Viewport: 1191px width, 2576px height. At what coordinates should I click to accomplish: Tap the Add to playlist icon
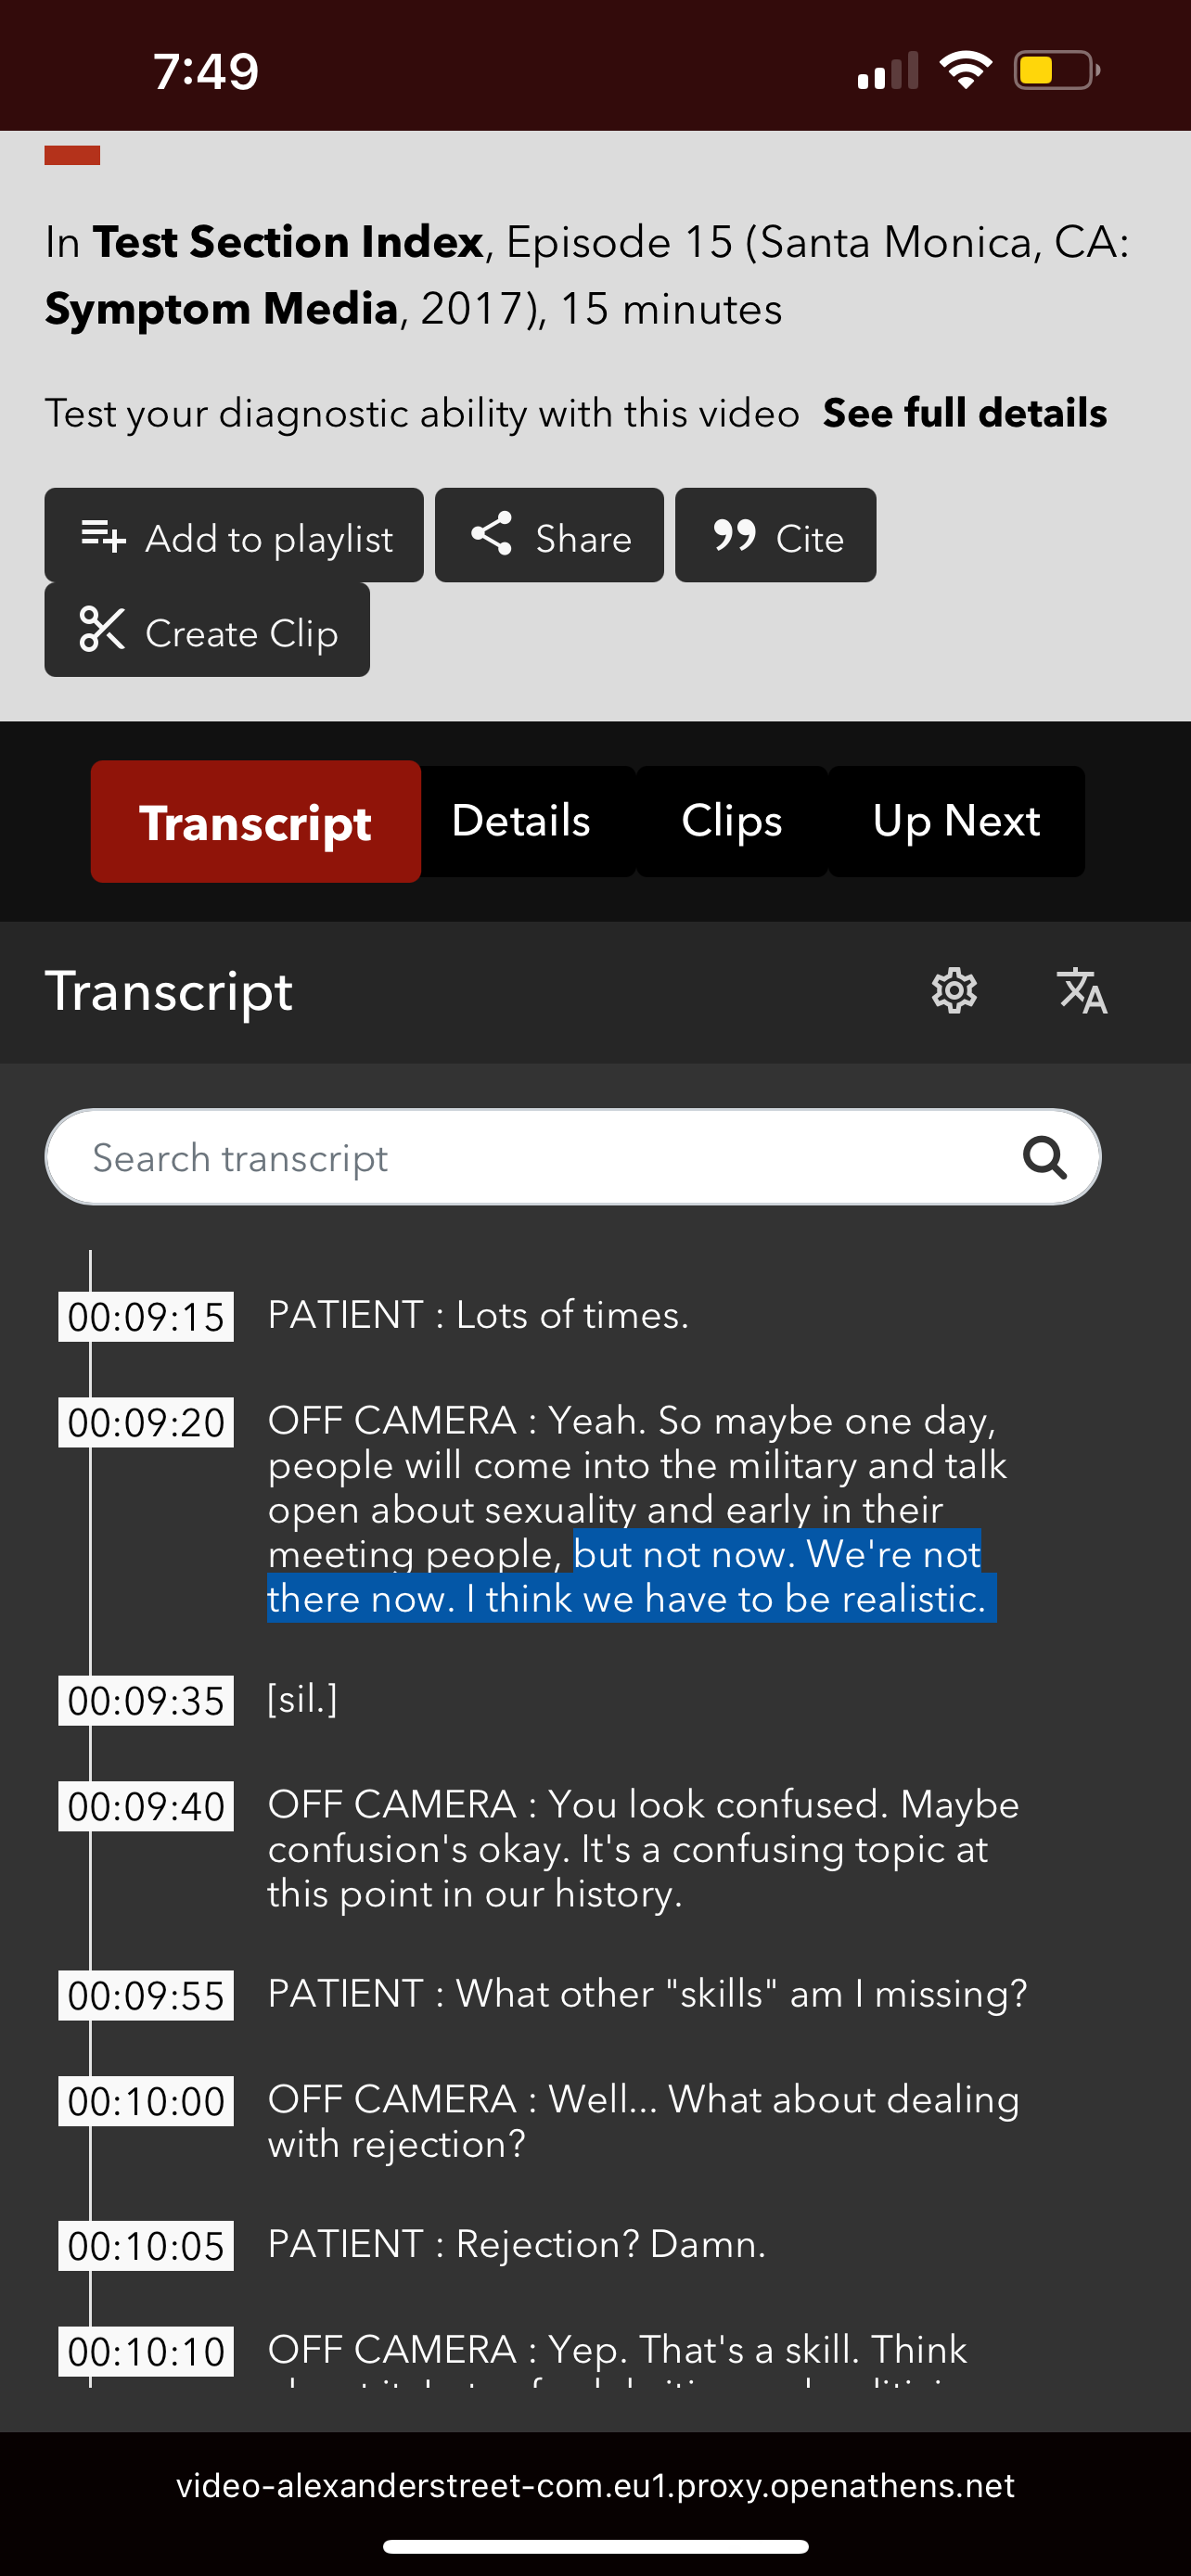click(103, 536)
